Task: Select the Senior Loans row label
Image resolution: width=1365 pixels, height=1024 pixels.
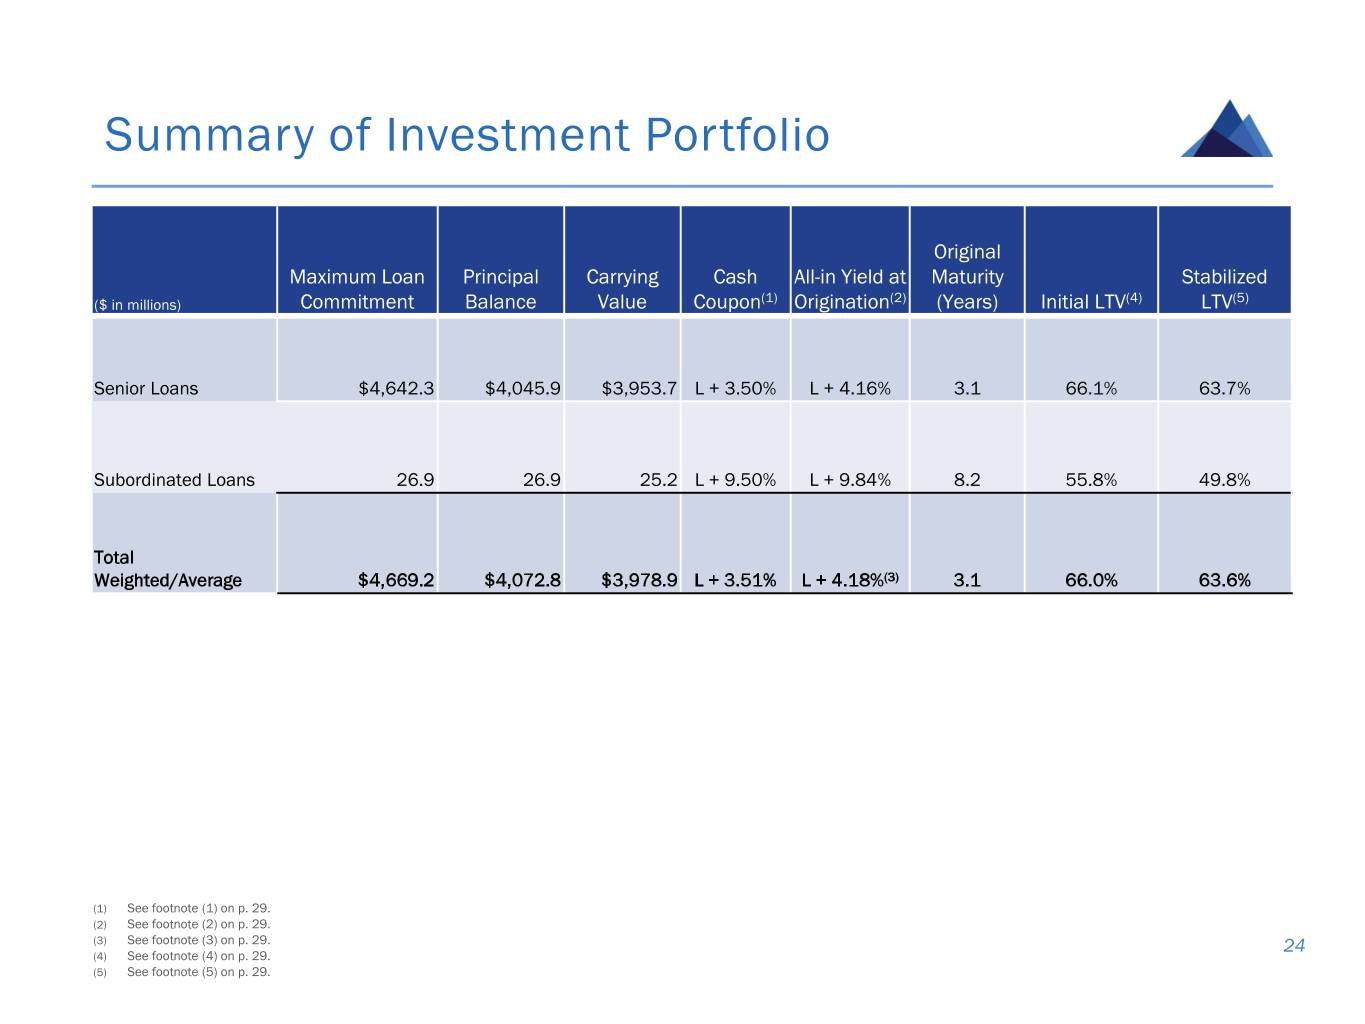Action: [x=146, y=388]
